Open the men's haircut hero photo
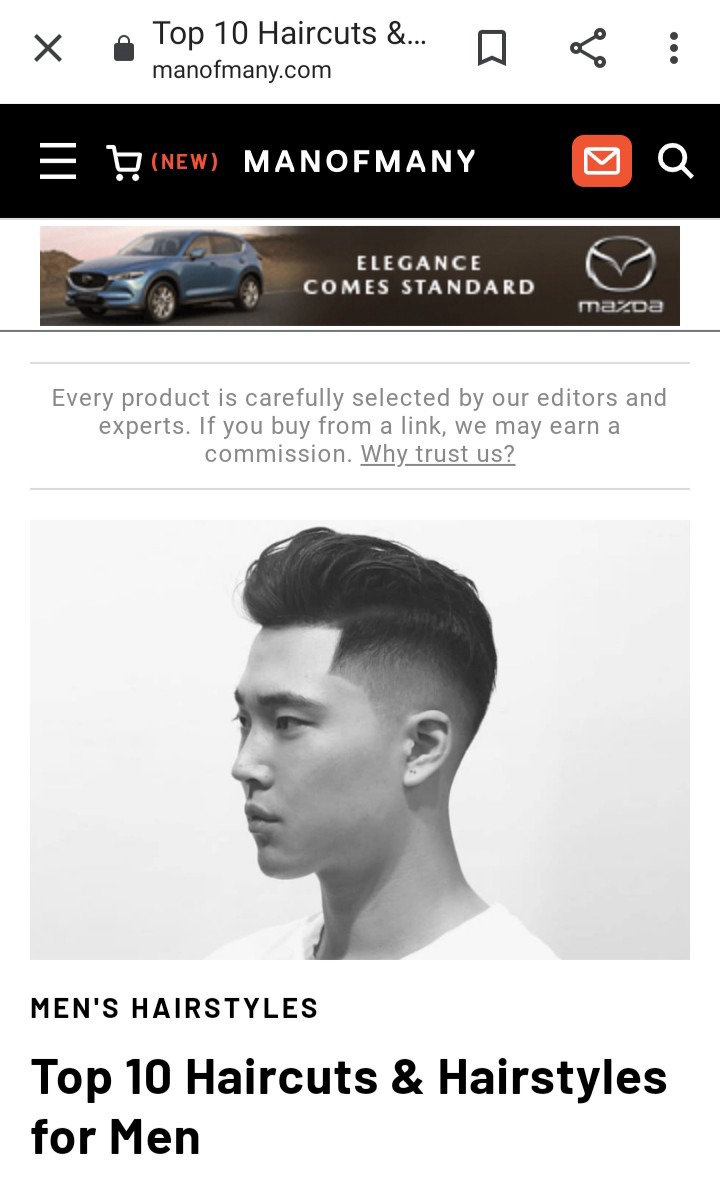The height and width of the screenshot is (1188, 720). 360,739
